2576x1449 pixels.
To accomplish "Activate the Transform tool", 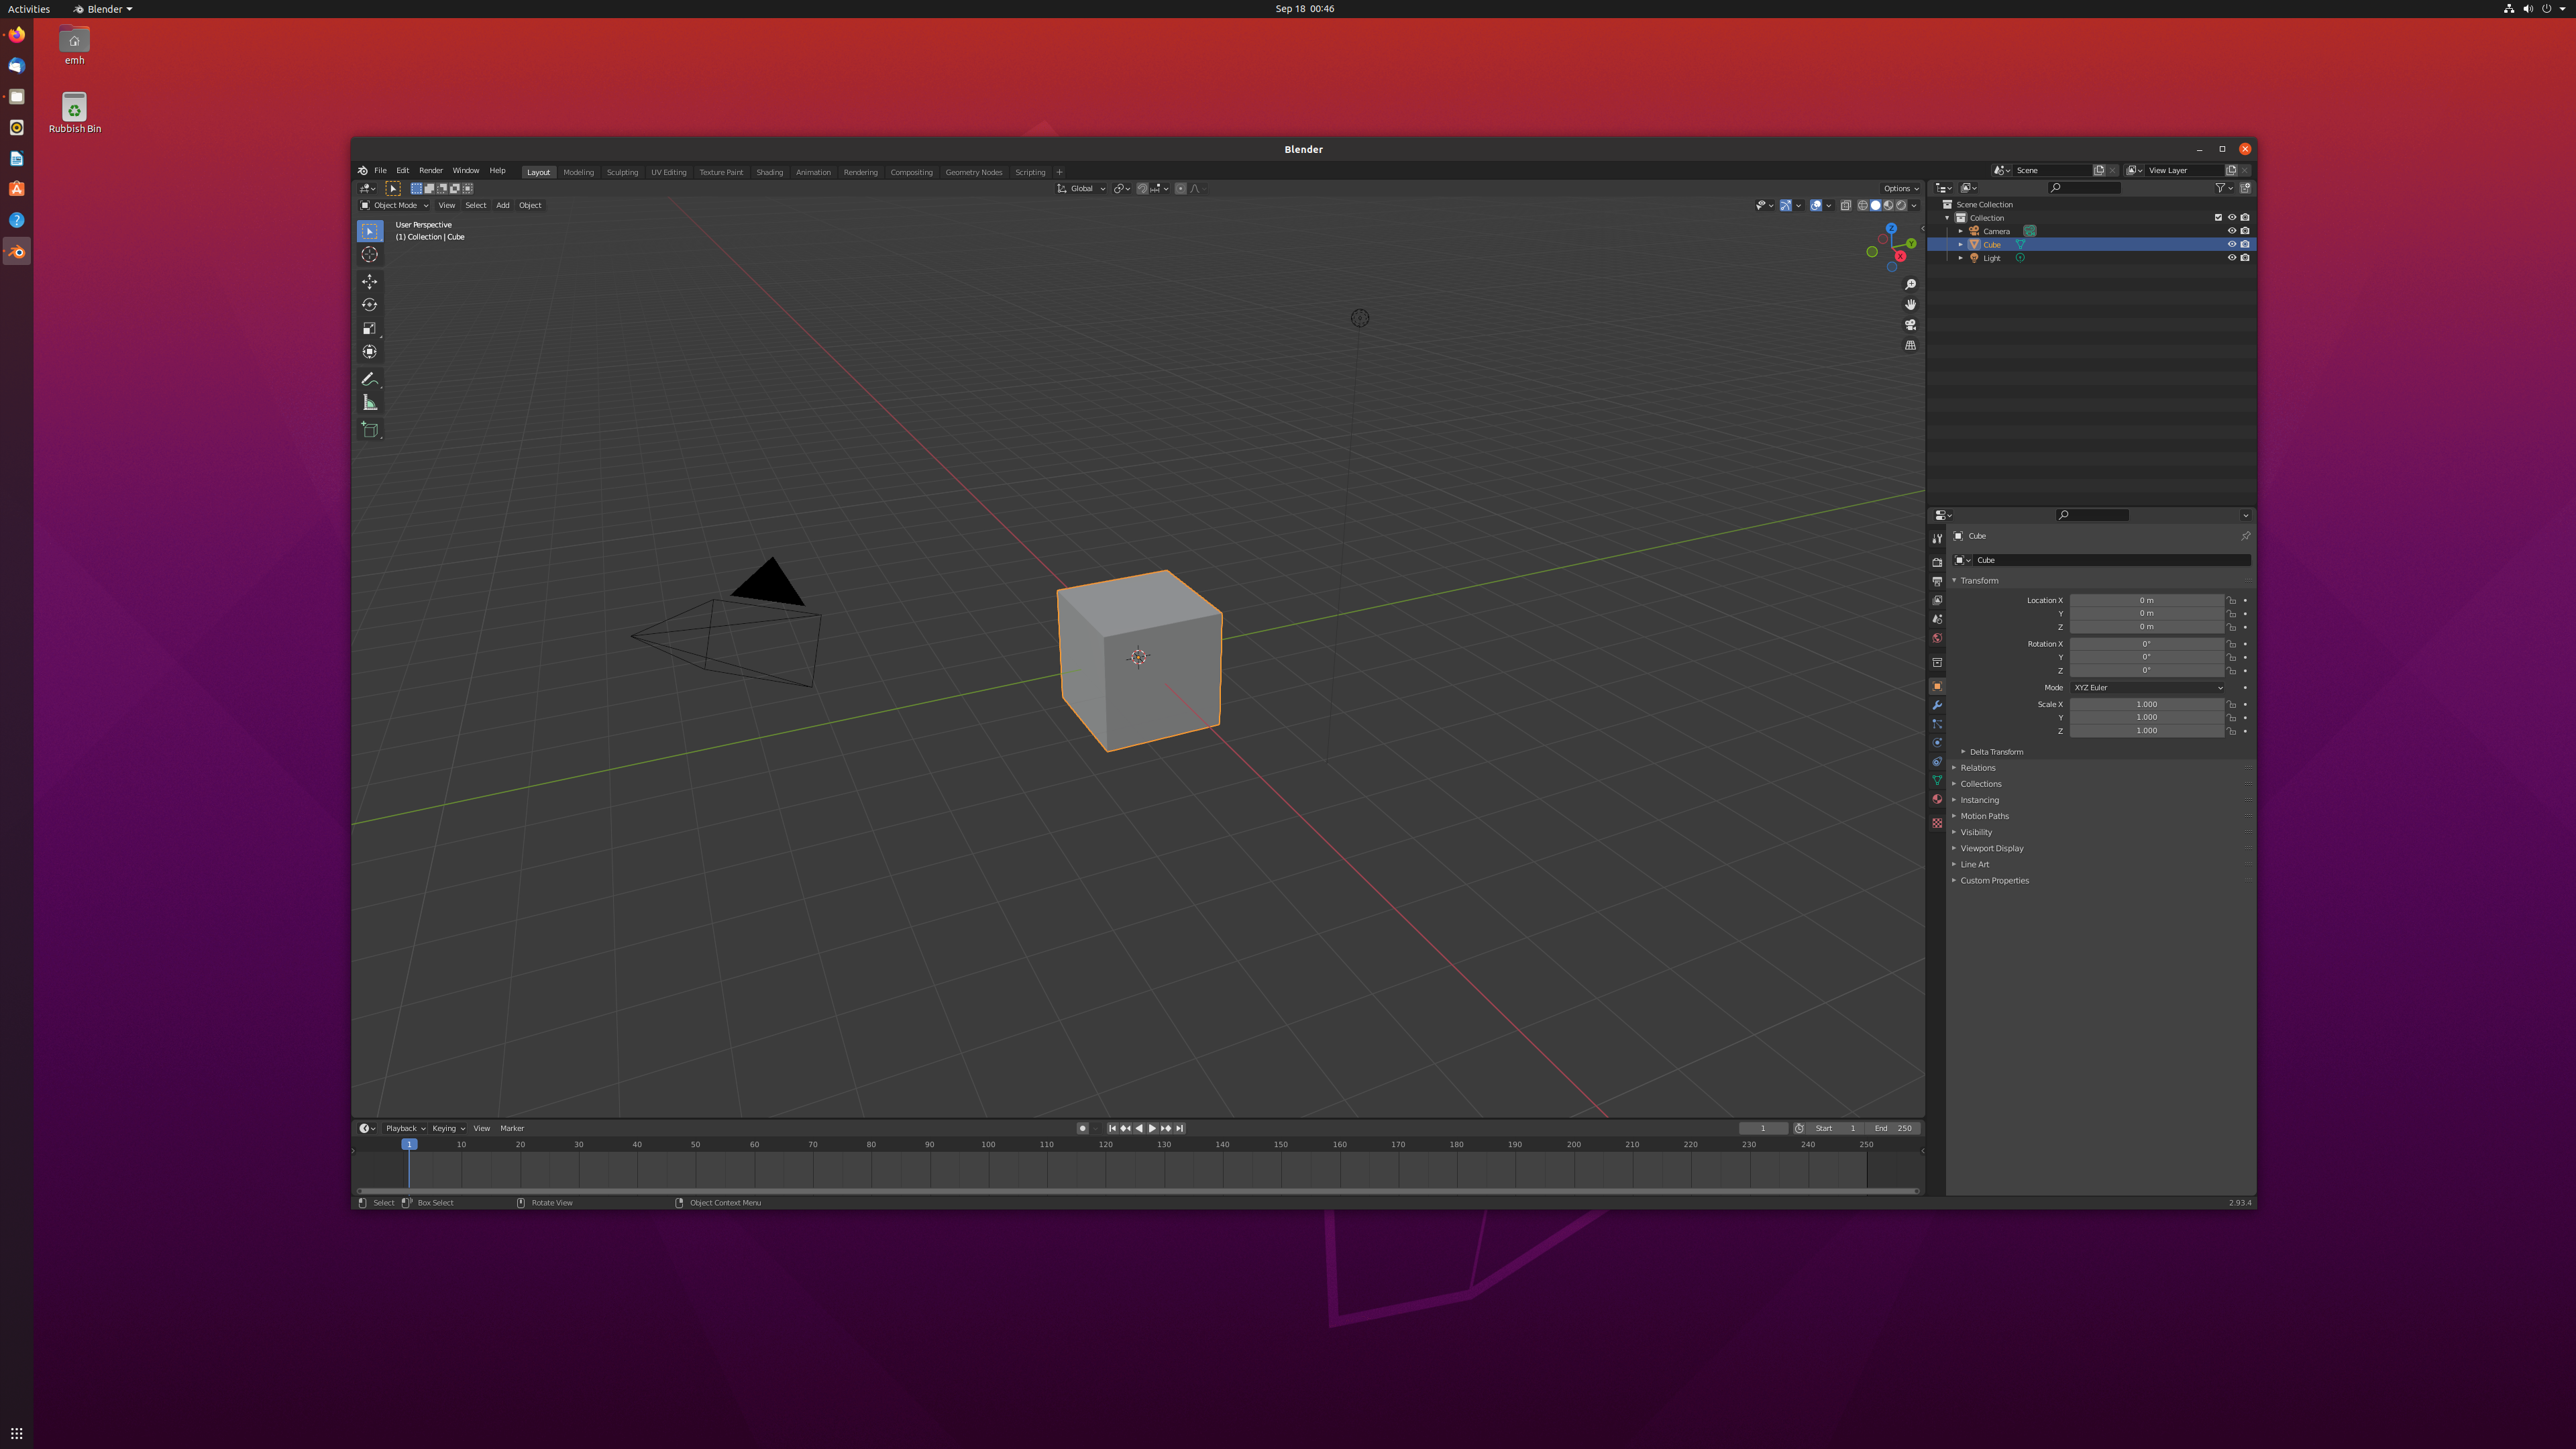I will [x=370, y=351].
